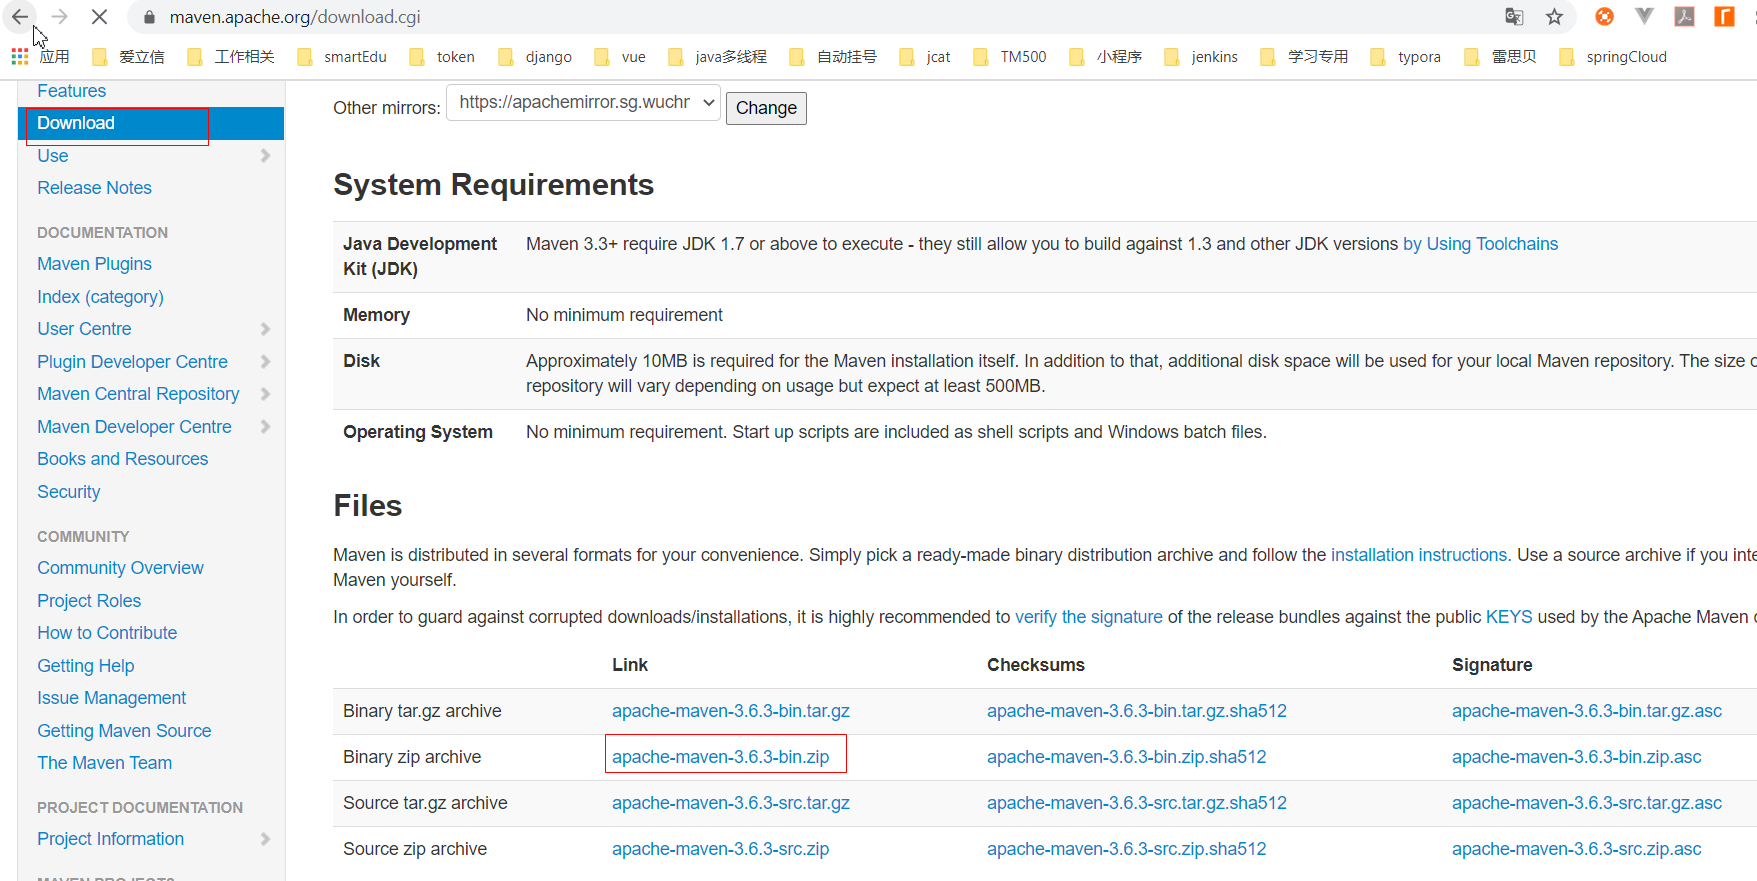Image resolution: width=1757 pixels, height=881 pixels.
Task: Download apache-maven-3.6.3-bin.tar.gz
Action: pyautogui.click(x=731, y=711)
